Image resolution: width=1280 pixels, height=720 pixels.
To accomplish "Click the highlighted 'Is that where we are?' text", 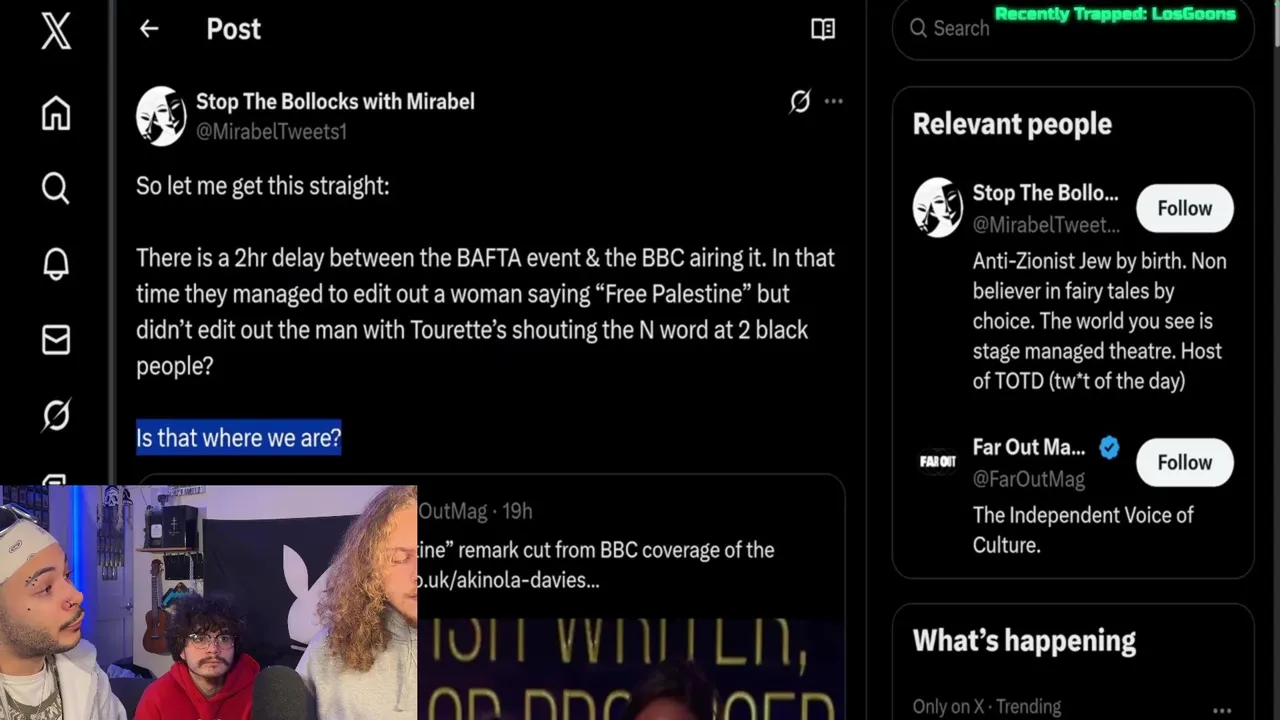I will tap(239, 438).
